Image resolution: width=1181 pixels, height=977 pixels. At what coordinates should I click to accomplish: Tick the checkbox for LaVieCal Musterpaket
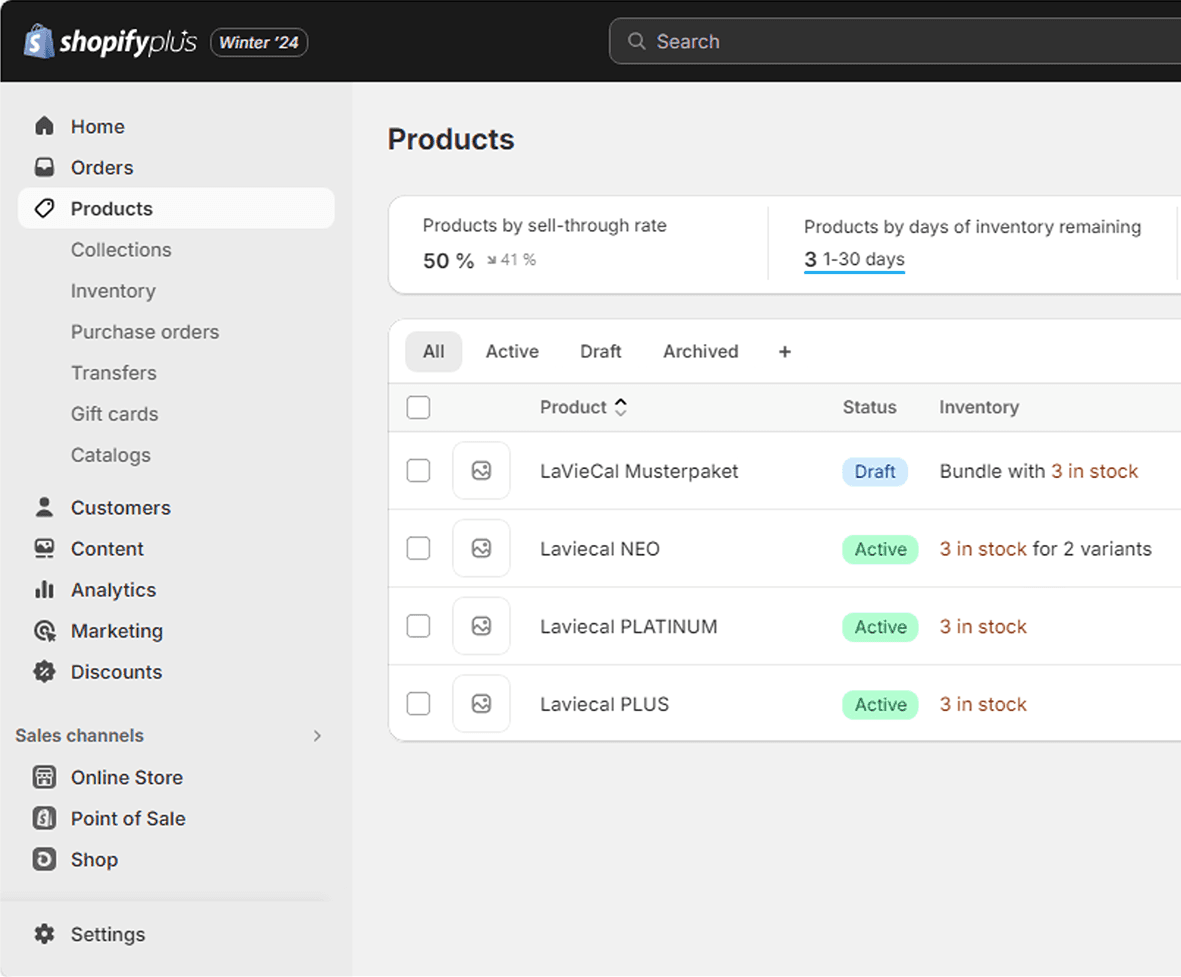418,470
